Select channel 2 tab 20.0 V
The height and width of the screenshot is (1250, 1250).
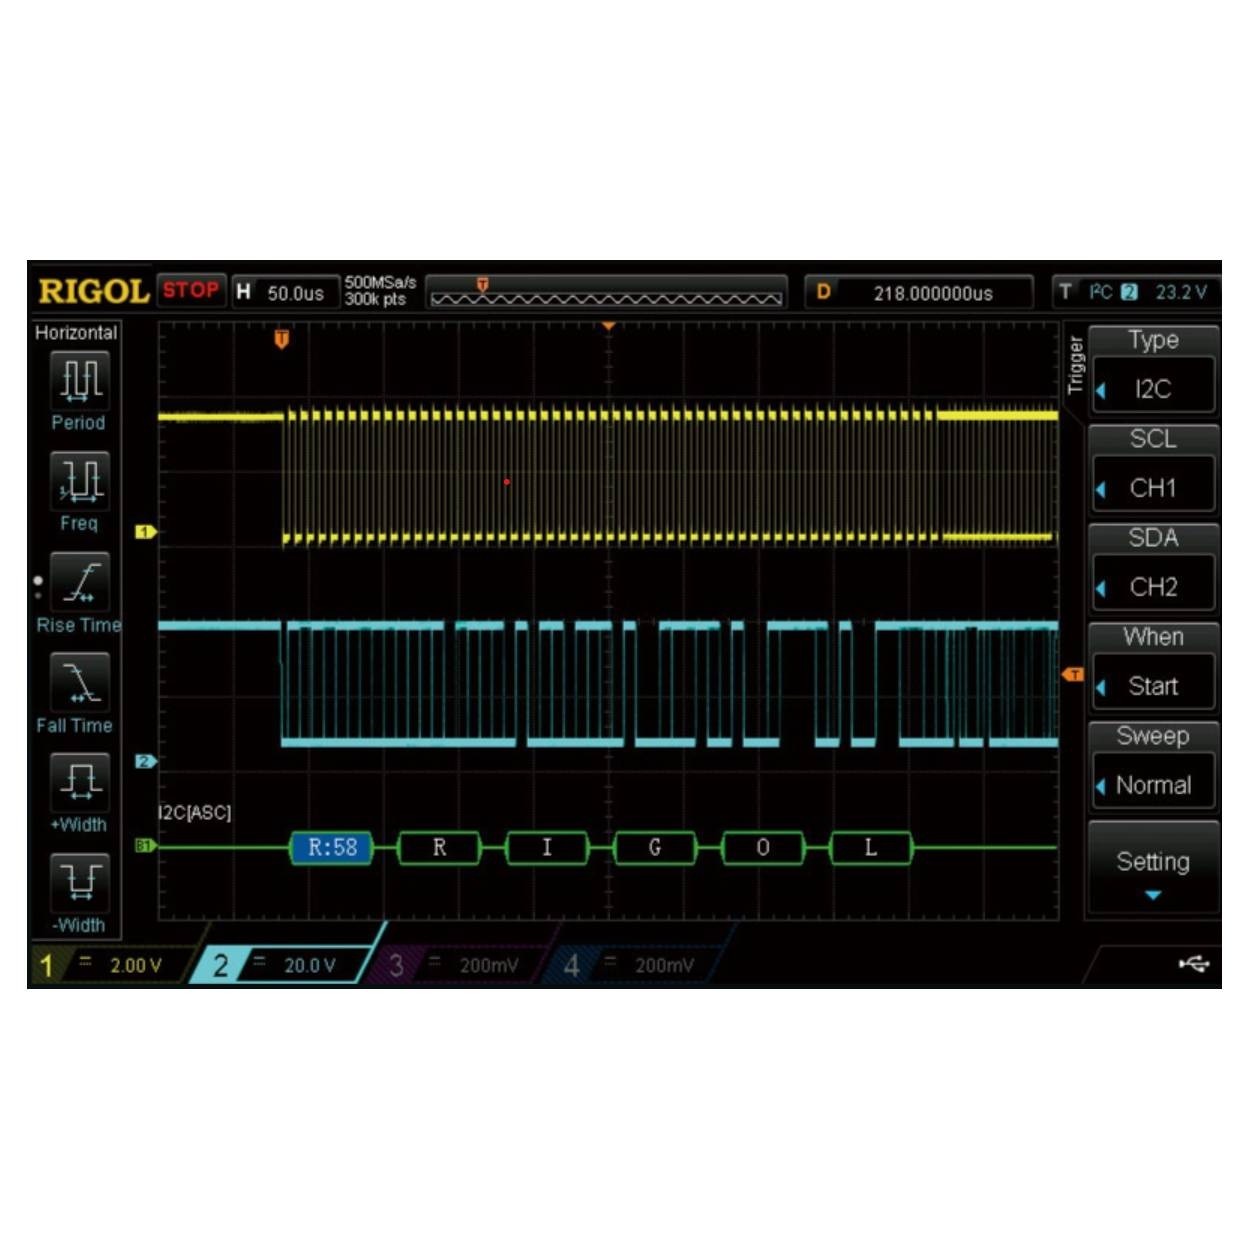coord(285,965)
